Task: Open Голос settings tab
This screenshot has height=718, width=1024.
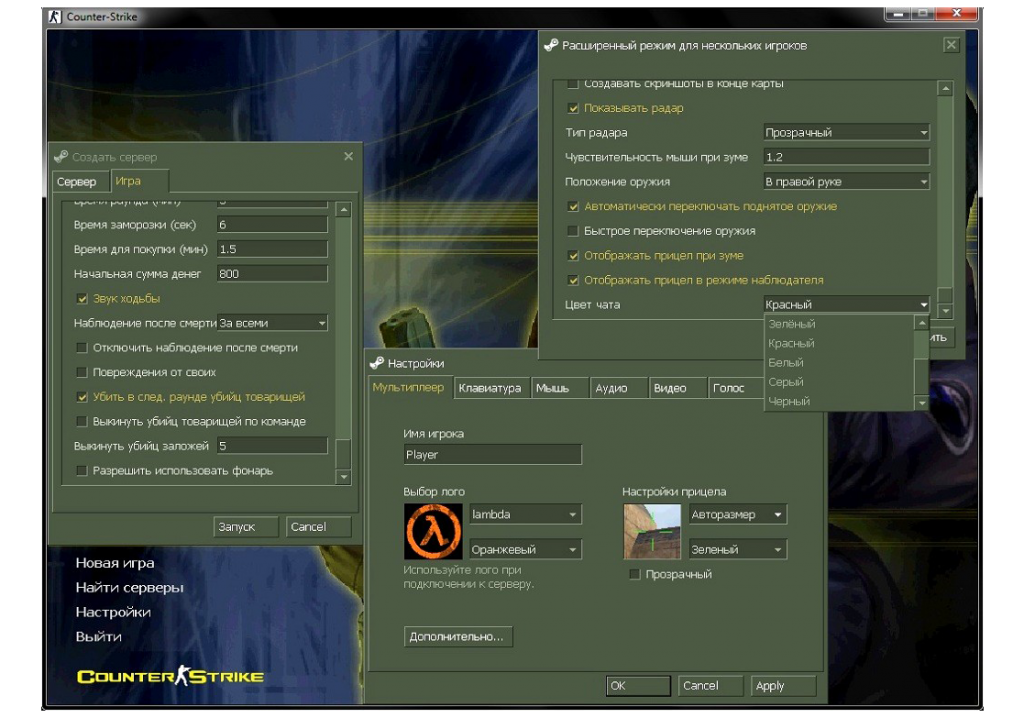Action: click(735, 388)
